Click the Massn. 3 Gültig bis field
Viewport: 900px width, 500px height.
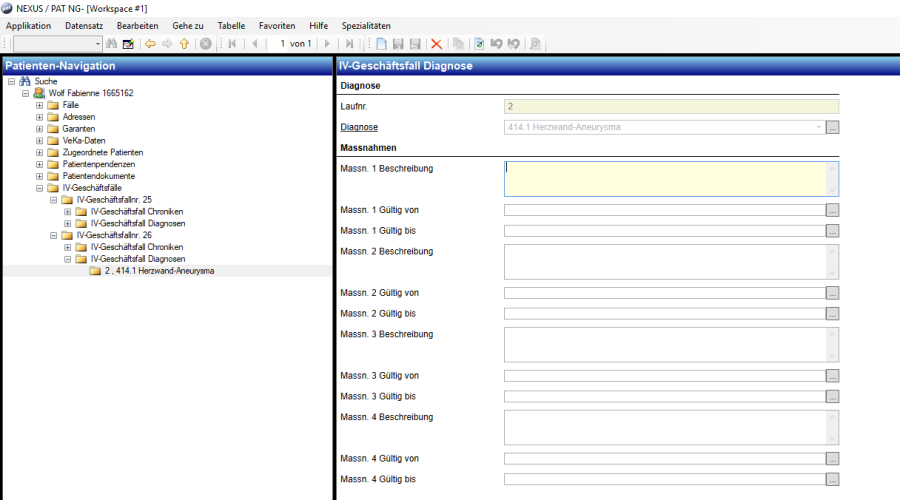[665, 396]
